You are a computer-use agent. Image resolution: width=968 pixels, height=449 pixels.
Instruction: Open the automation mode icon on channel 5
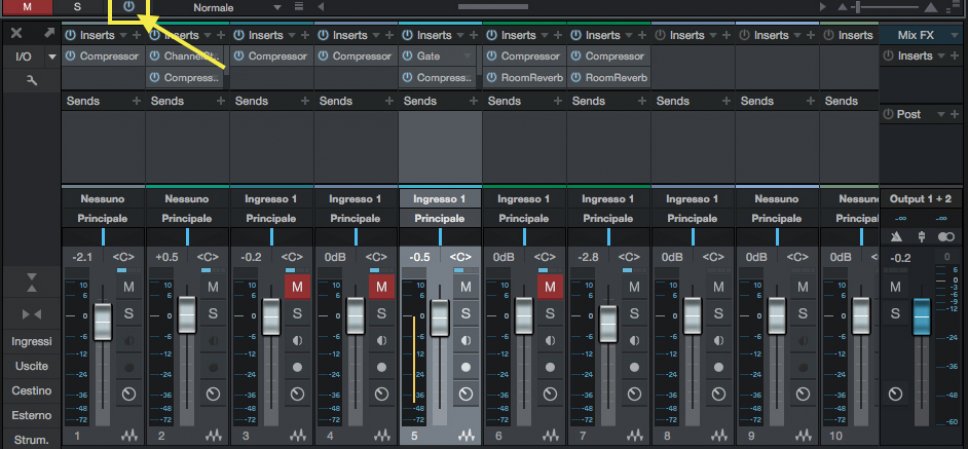(x=466, y=393)
